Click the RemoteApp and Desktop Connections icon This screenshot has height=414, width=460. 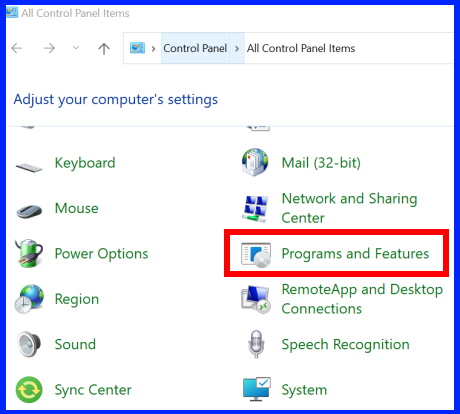pyautogui.click(x=256, y=300)
